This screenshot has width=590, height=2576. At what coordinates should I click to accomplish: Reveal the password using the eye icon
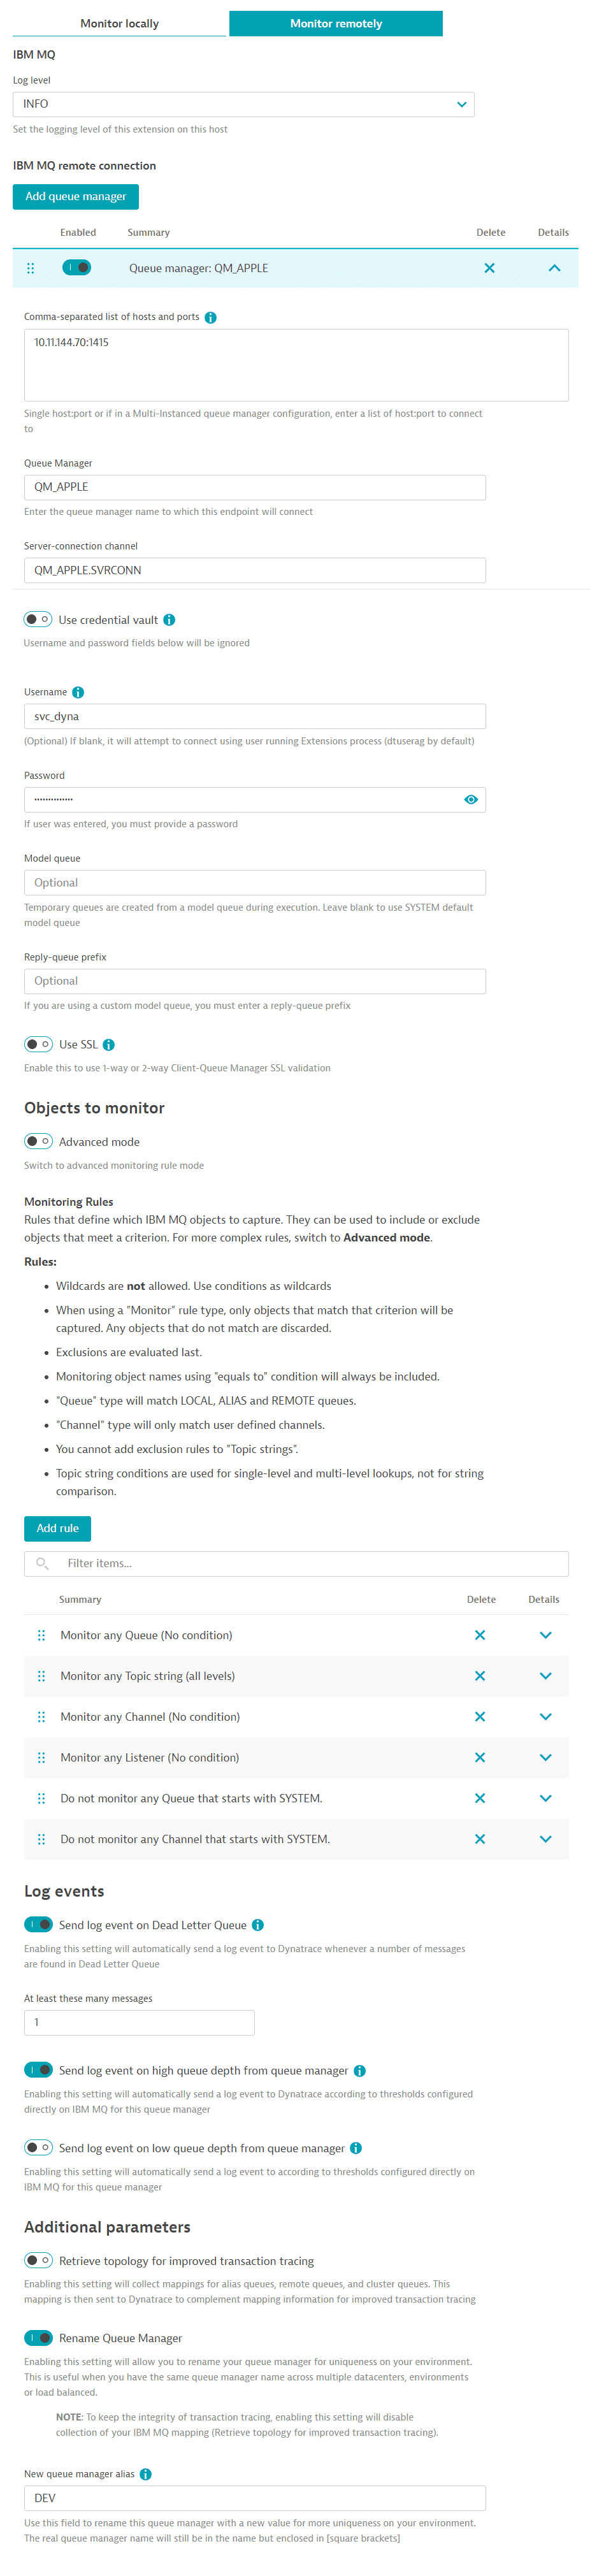(x=470, y=799)
